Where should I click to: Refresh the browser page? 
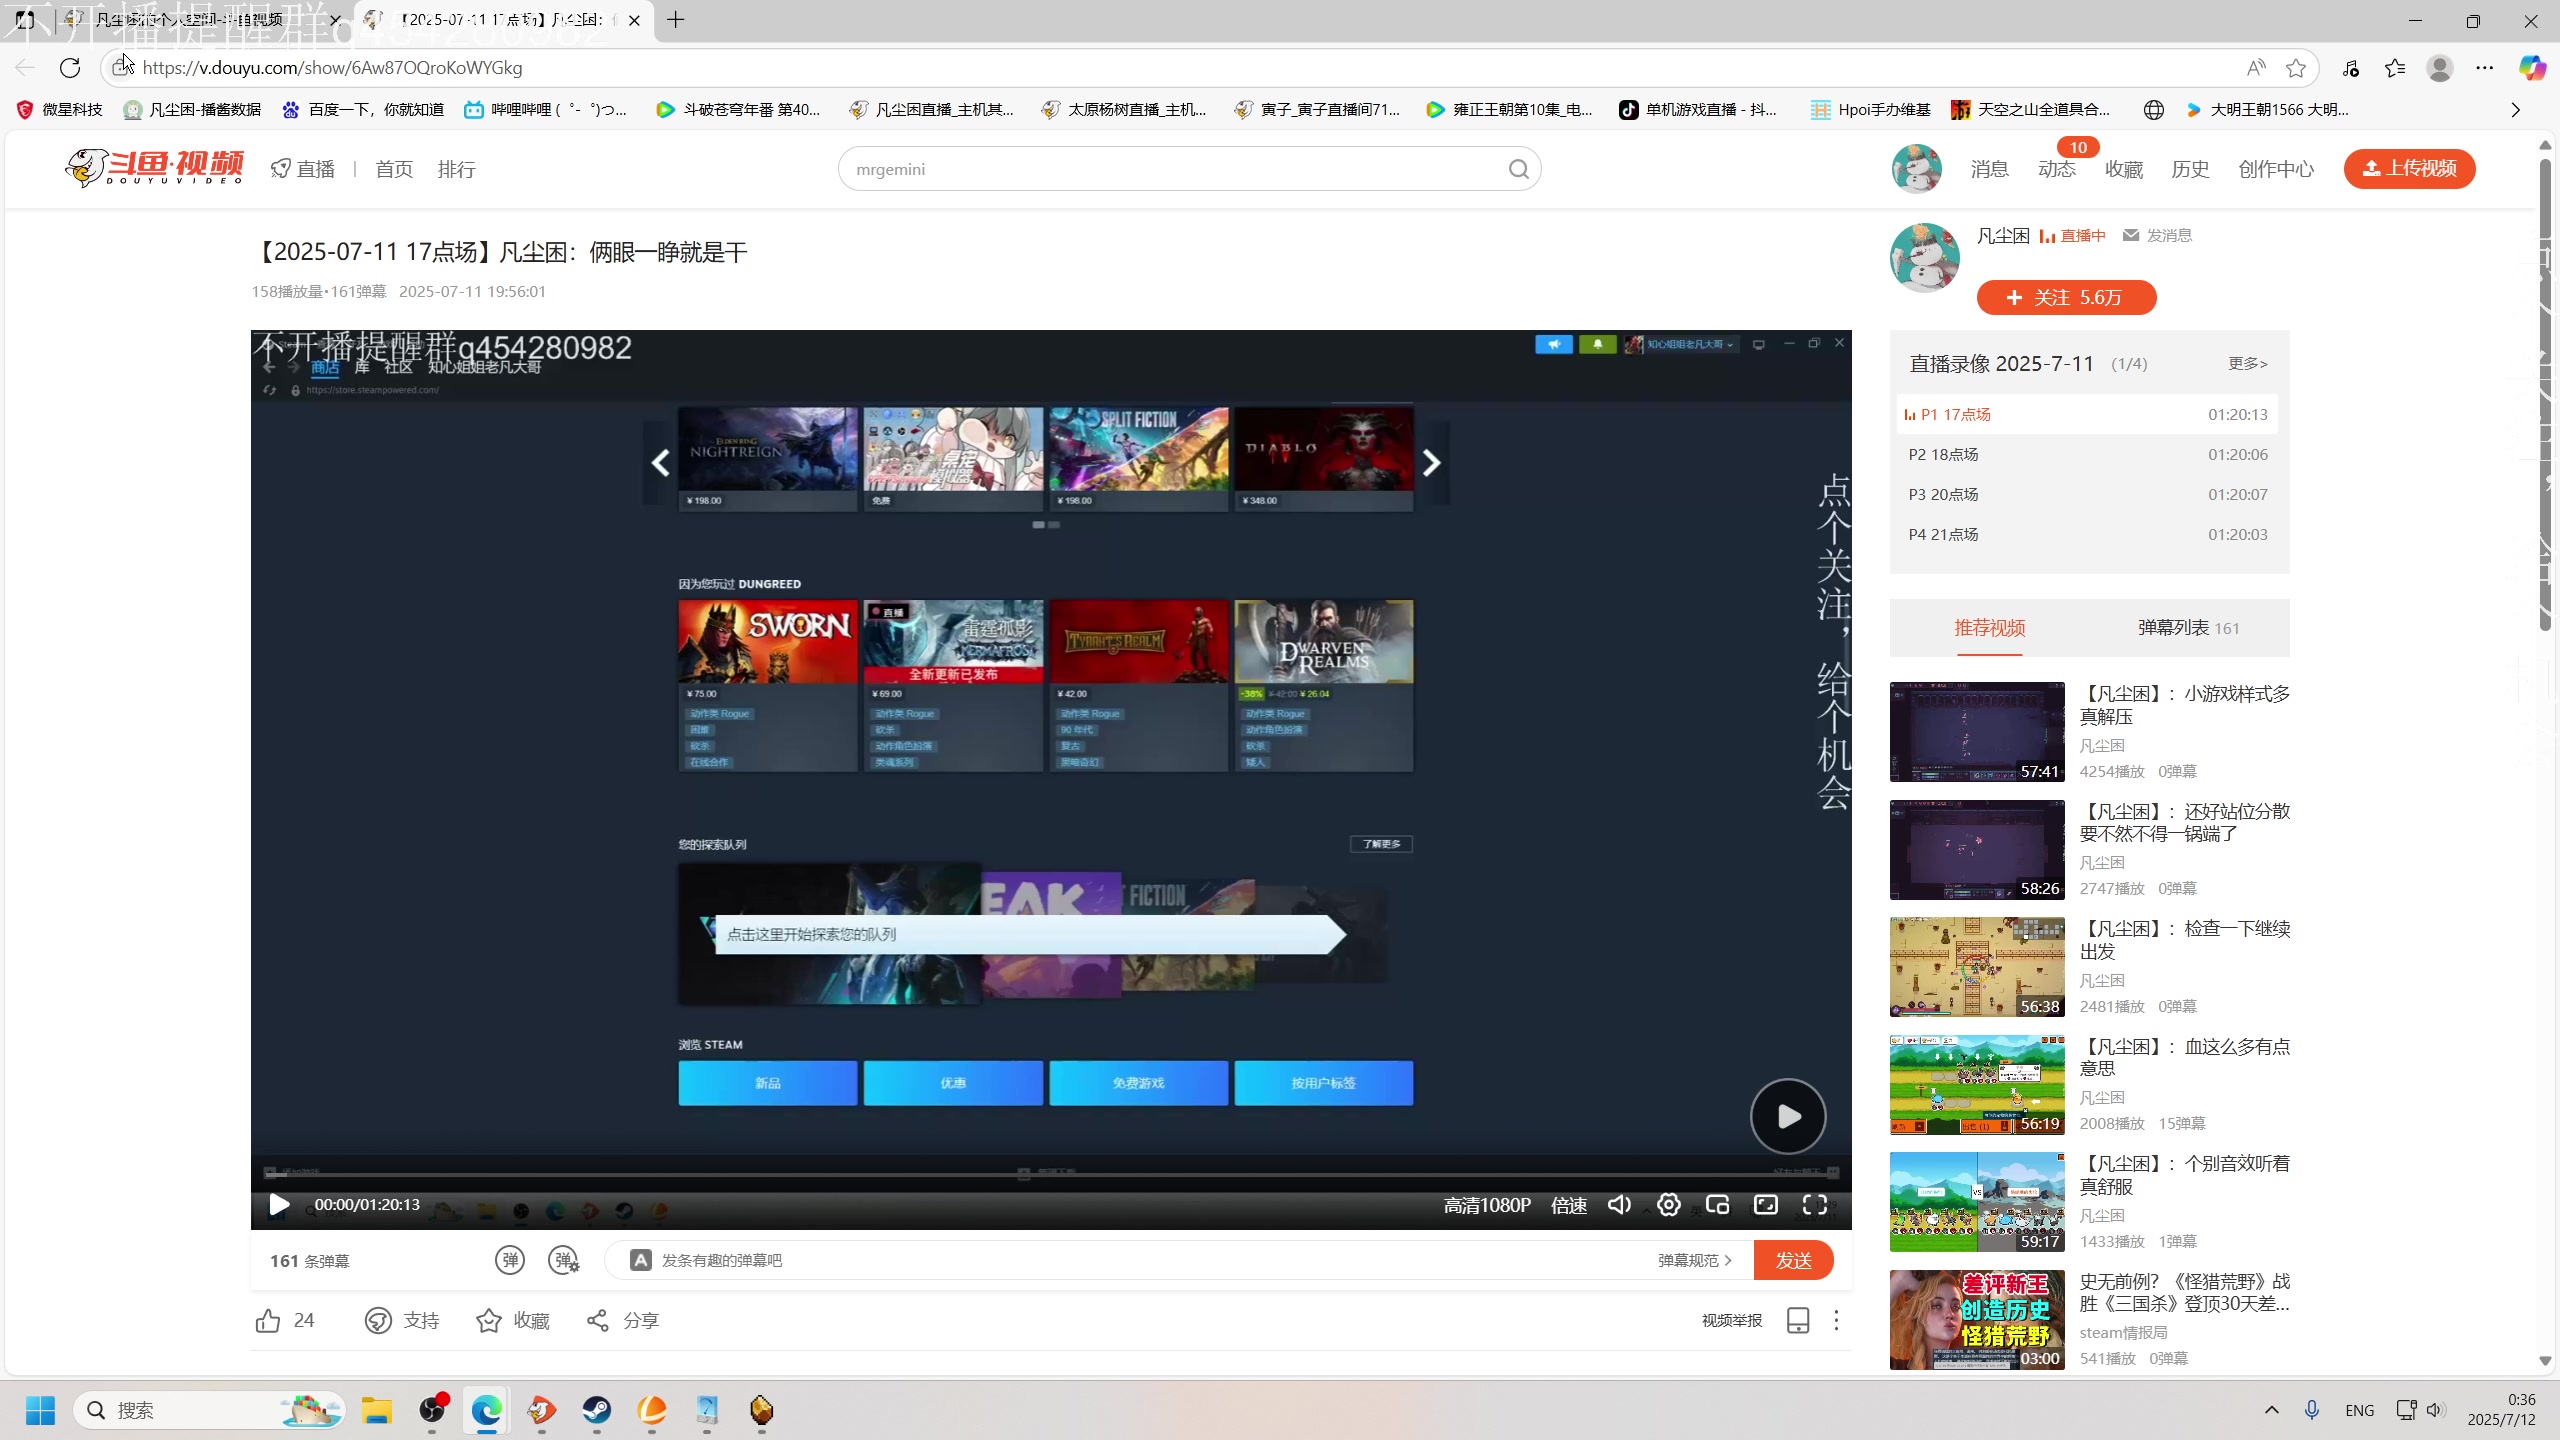pyautogui.click(x=69, y=67)
